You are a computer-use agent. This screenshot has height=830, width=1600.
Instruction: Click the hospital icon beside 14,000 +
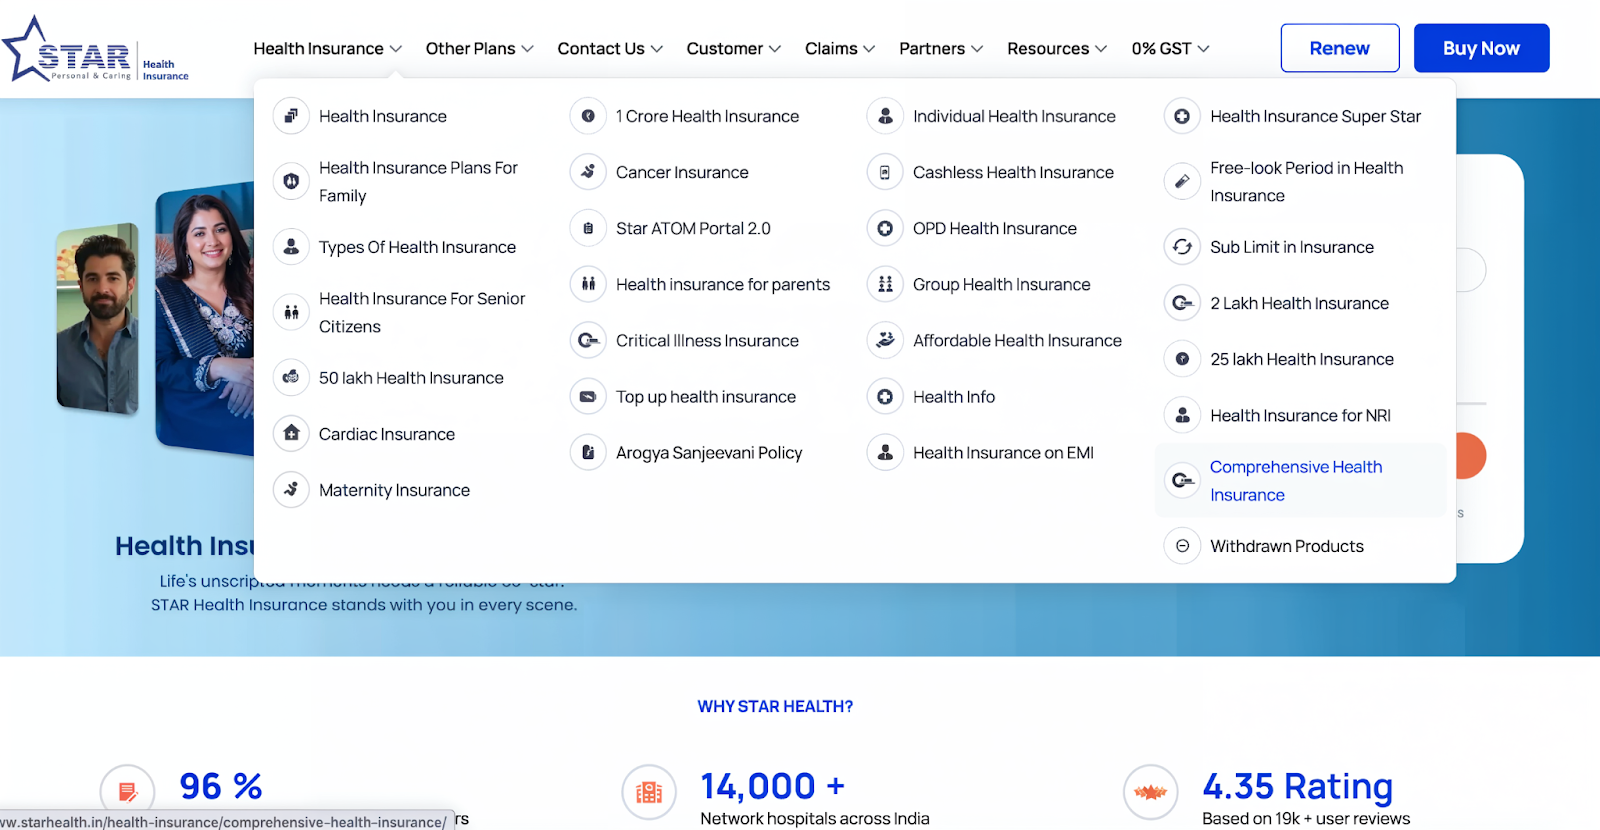pyautogui.click(x=649, y=793)
